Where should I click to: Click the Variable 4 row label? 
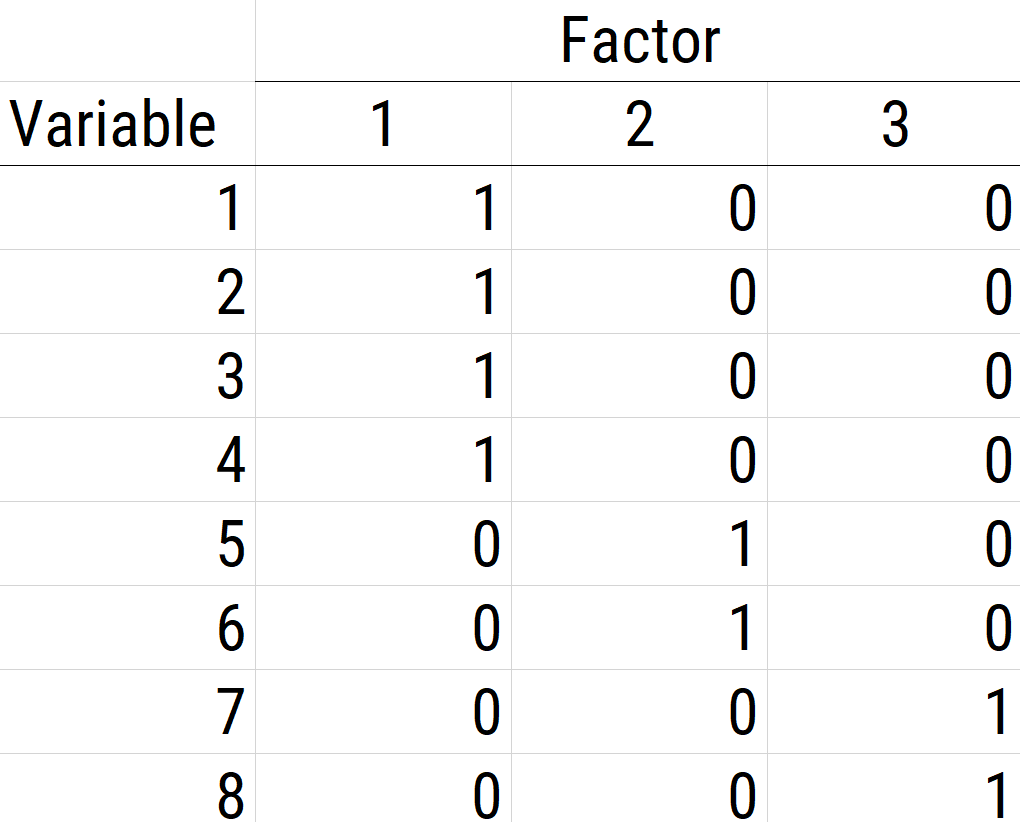(230, 461)
